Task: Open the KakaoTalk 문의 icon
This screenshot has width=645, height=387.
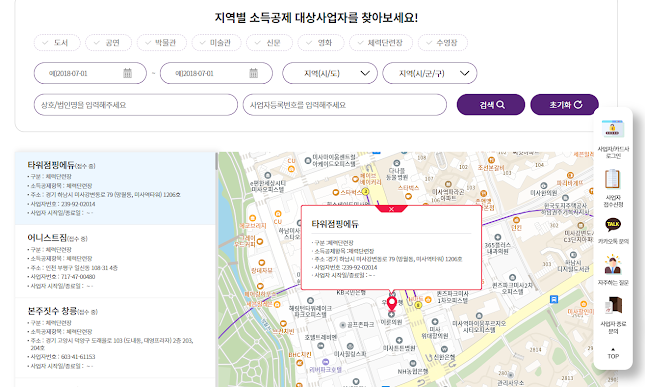Action: 613,225
